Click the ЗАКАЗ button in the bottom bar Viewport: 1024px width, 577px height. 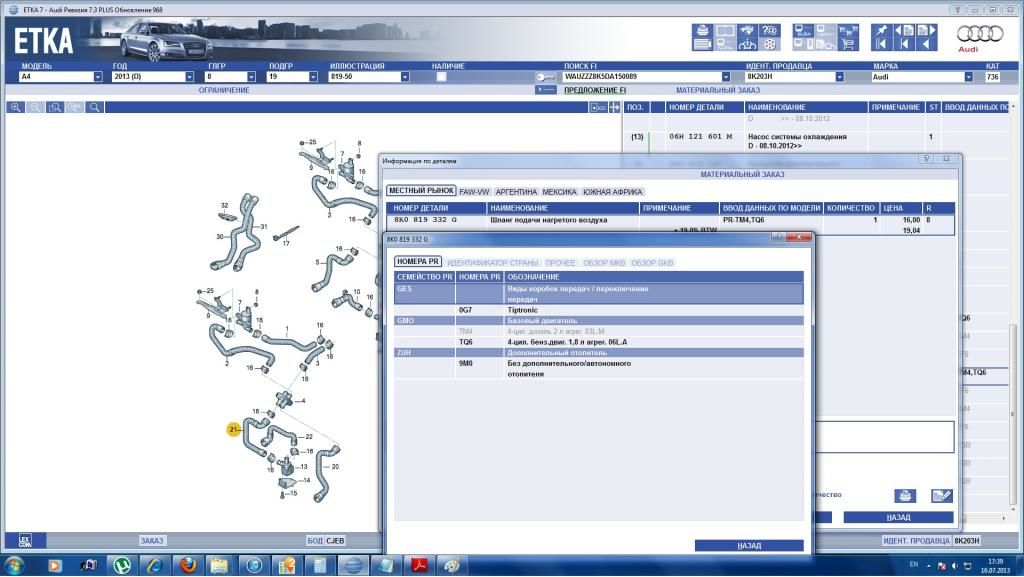coord(152,540)
